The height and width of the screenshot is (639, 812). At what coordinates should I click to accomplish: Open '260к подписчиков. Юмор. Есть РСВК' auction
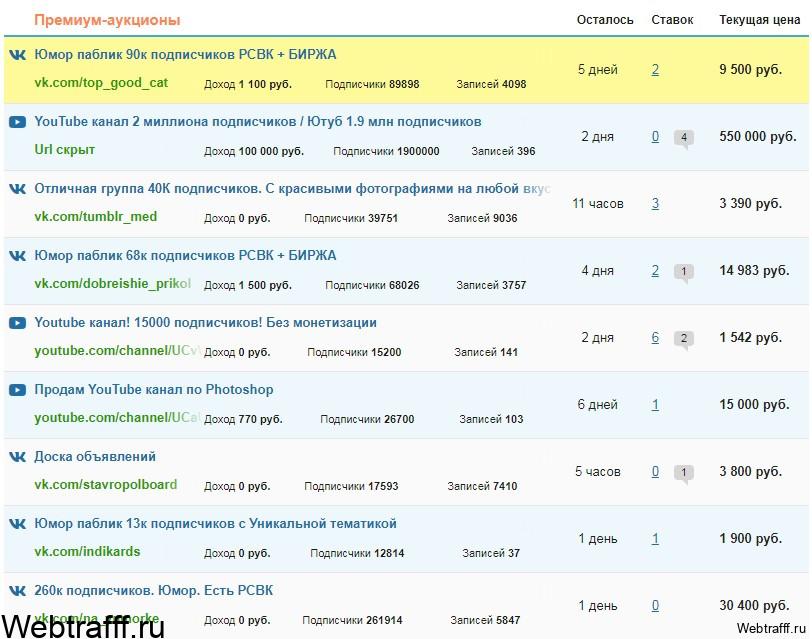click(153, 590)
